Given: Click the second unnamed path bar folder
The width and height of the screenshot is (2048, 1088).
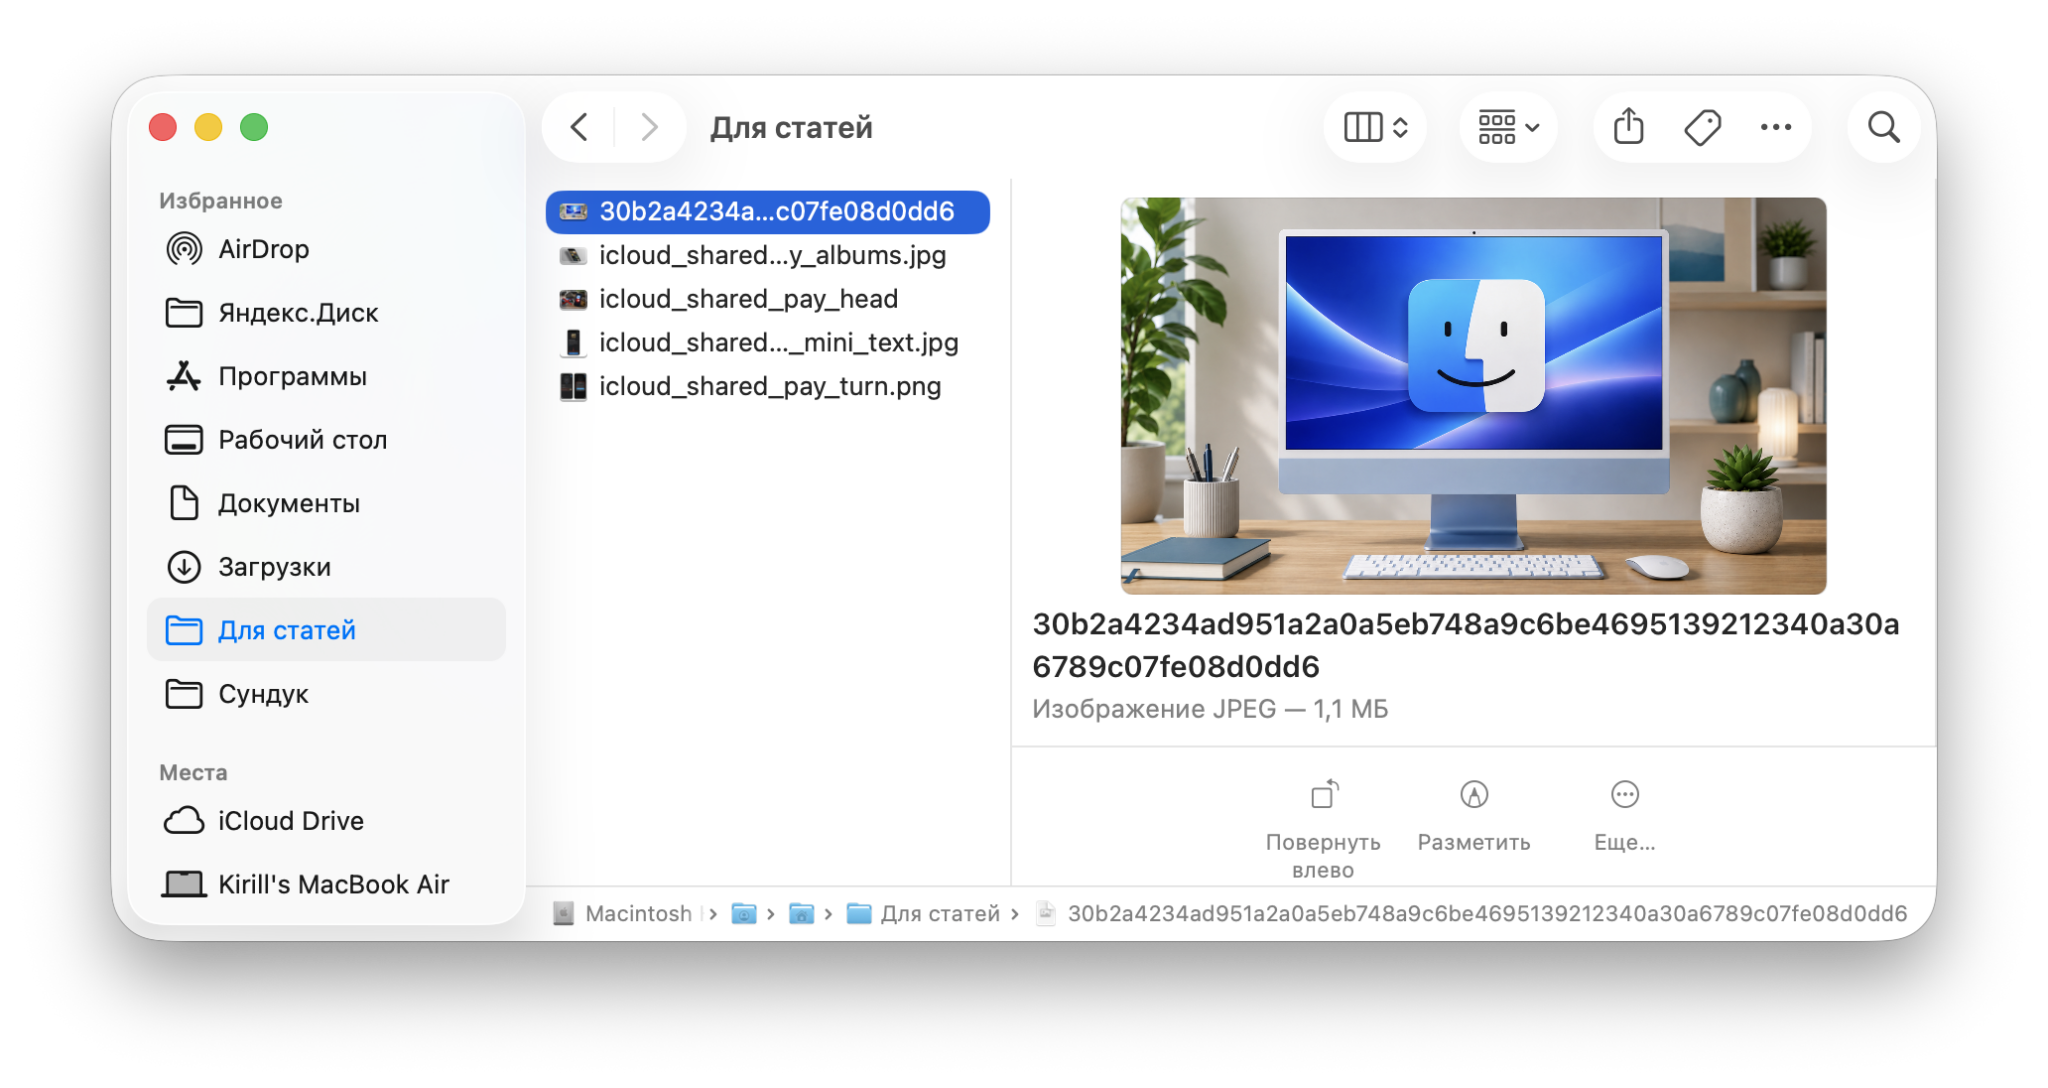Looking at the screenshot, I should click(x=801, y=914).
